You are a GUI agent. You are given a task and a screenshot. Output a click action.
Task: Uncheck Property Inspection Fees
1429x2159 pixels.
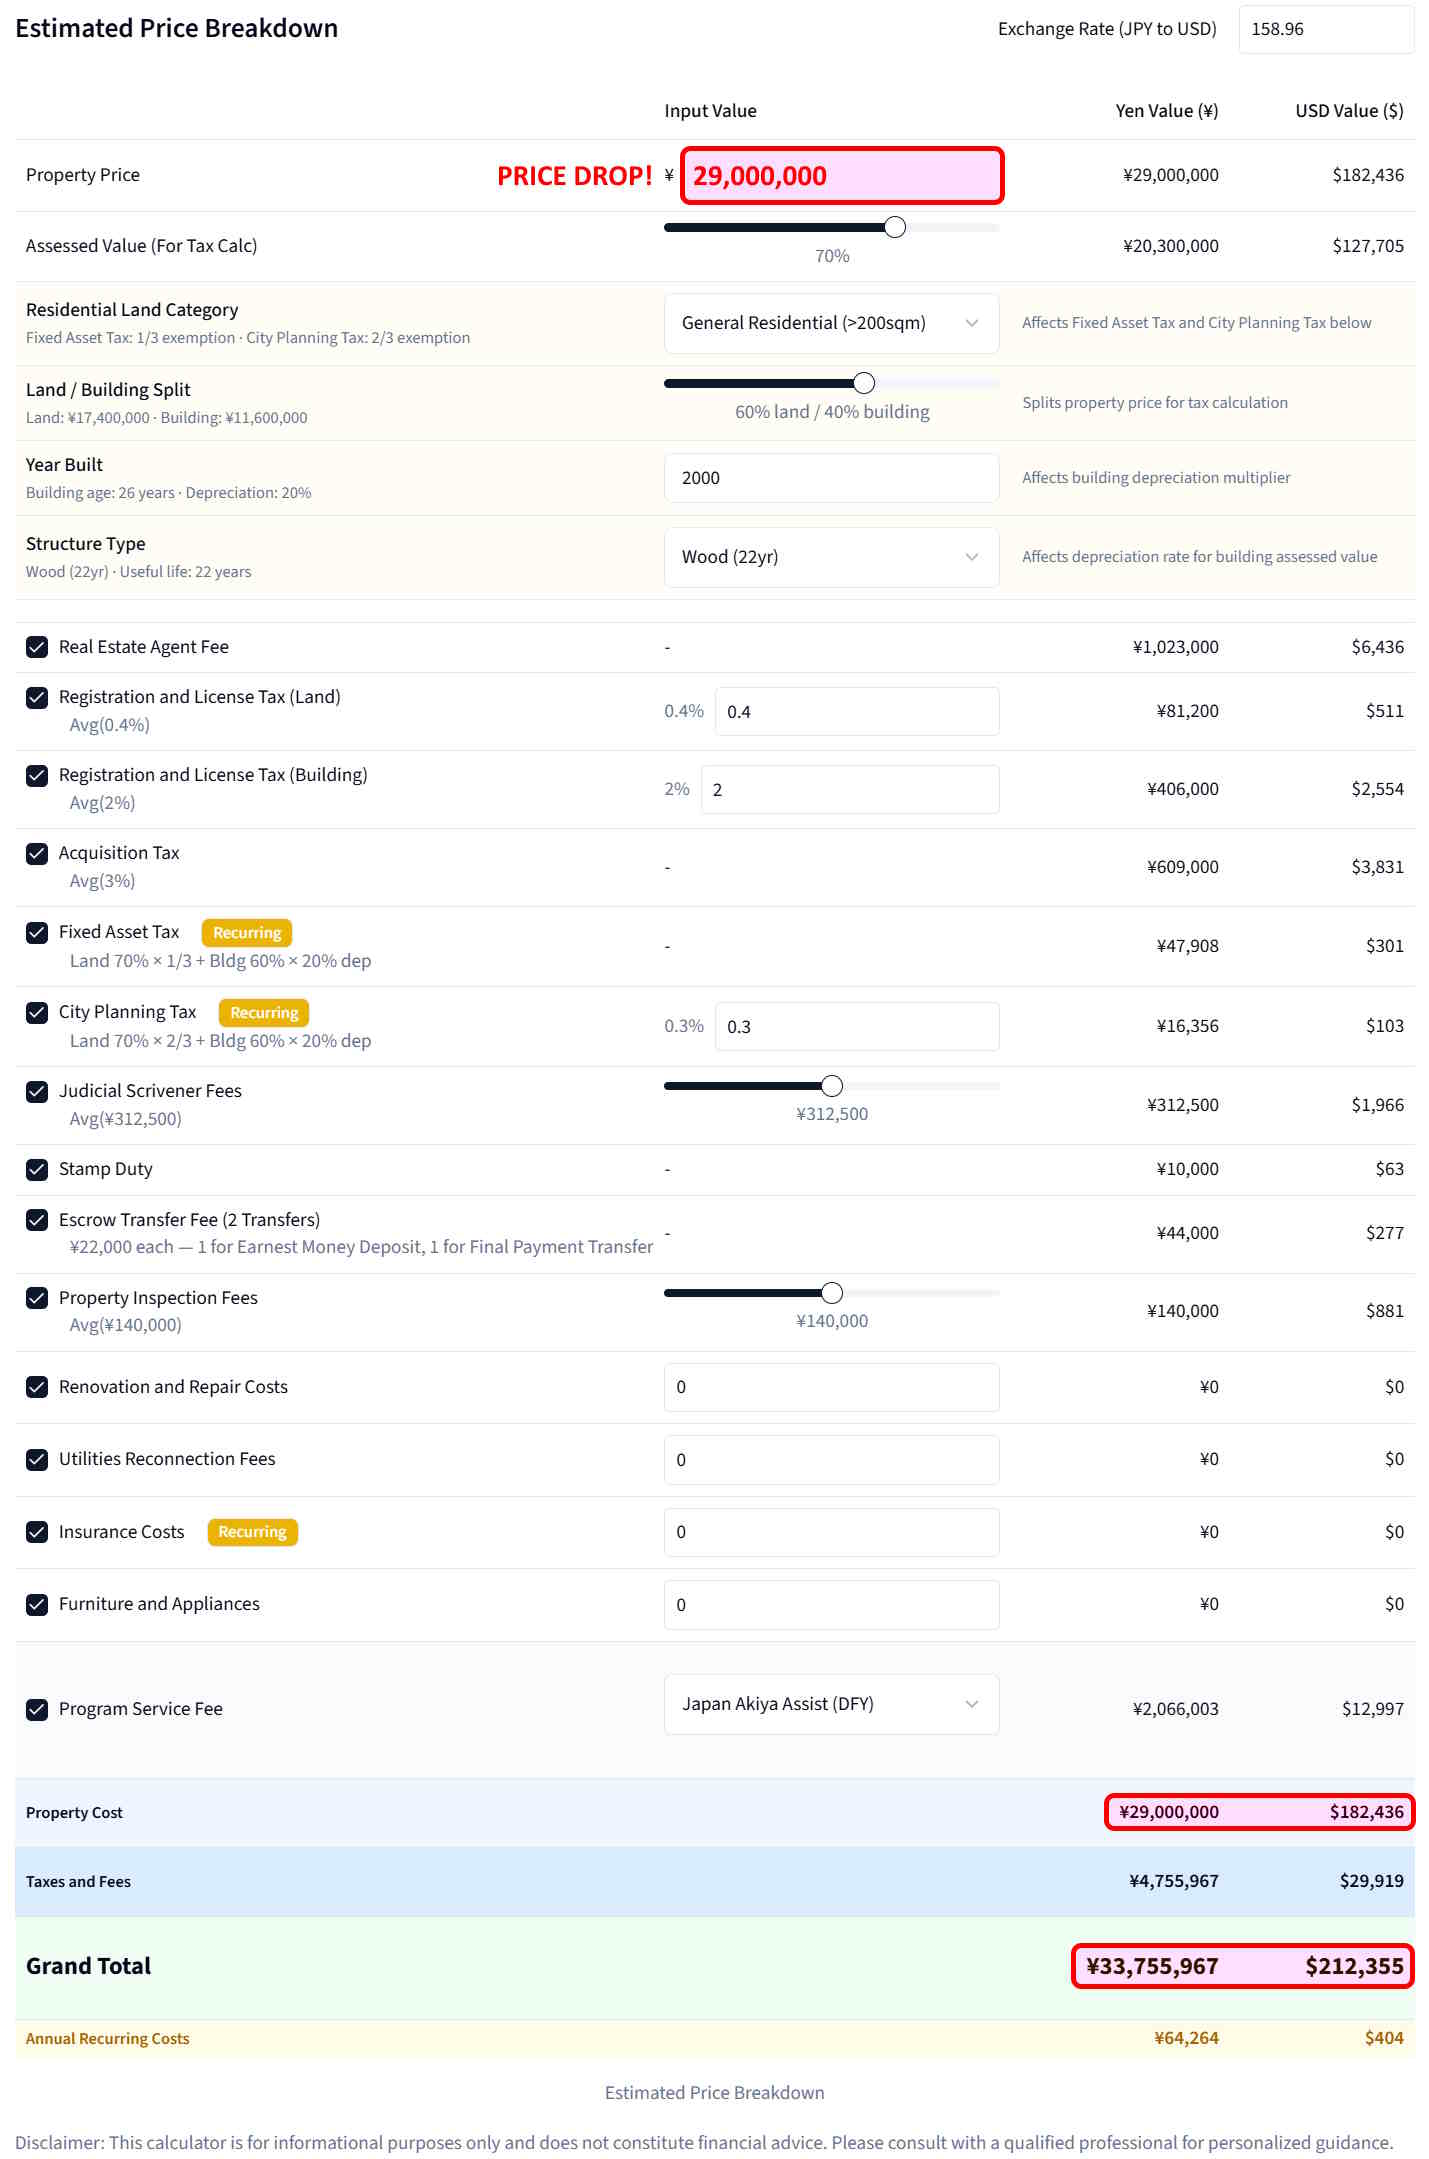[37, 1298]
